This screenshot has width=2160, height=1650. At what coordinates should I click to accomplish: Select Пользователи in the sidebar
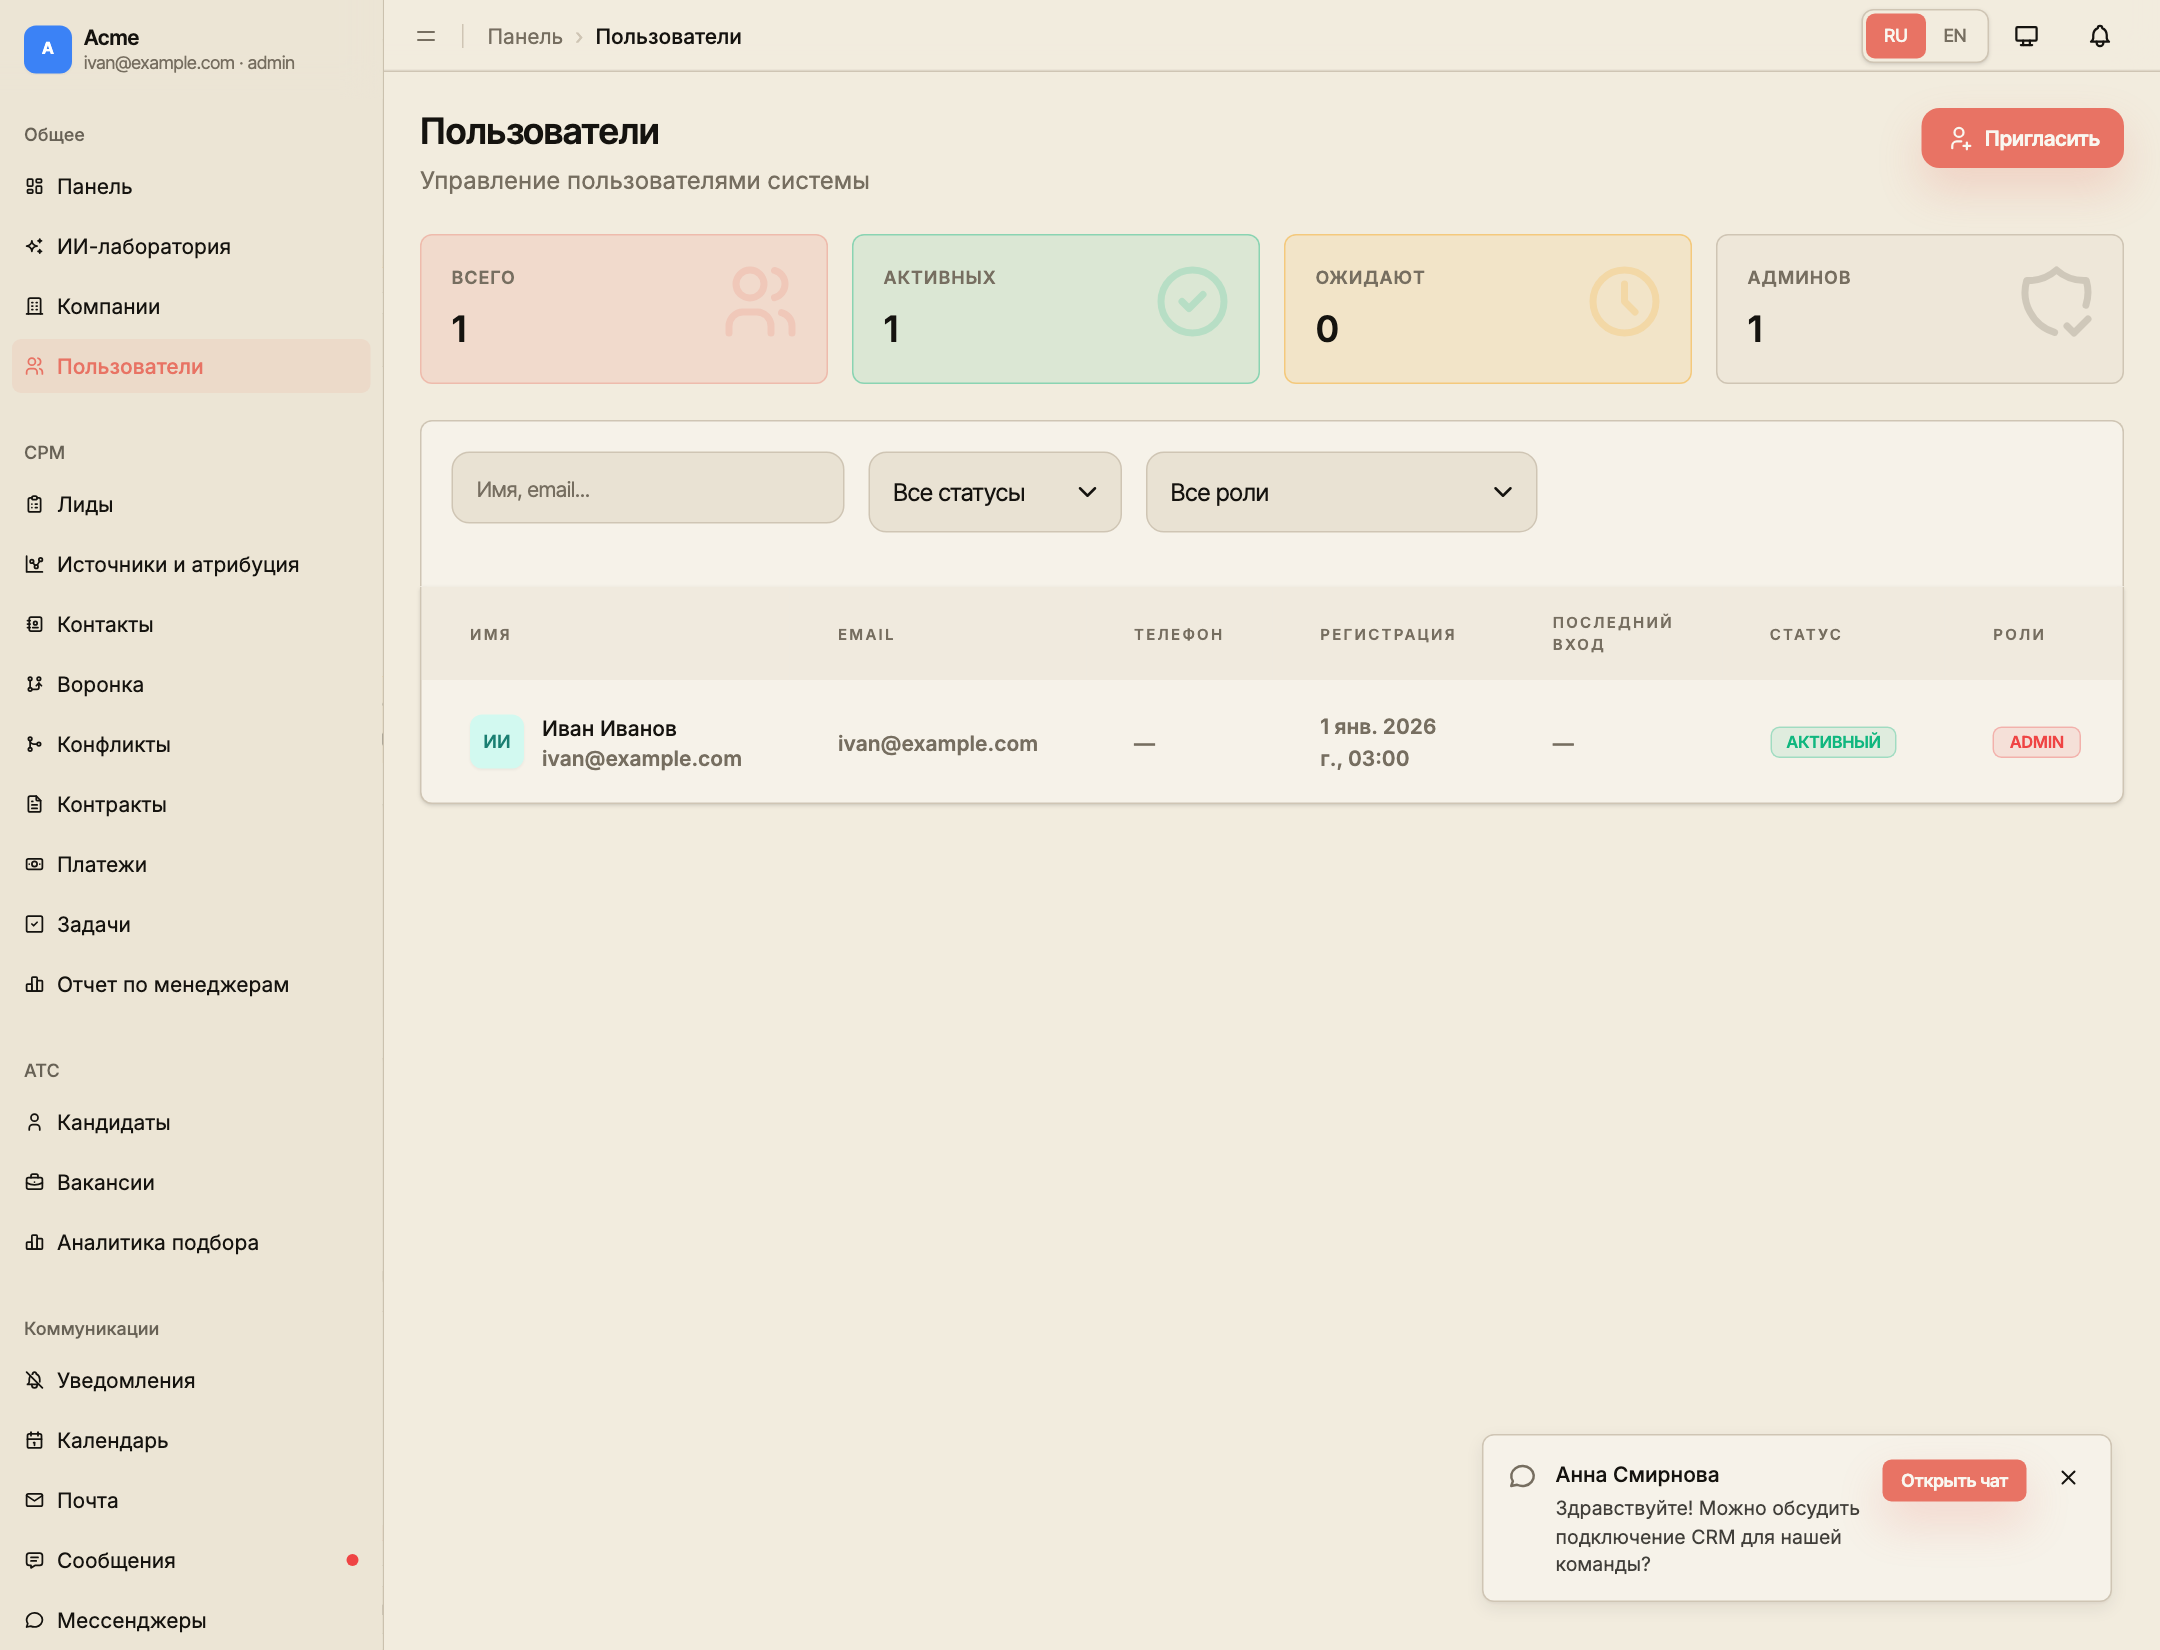(191, 366)
